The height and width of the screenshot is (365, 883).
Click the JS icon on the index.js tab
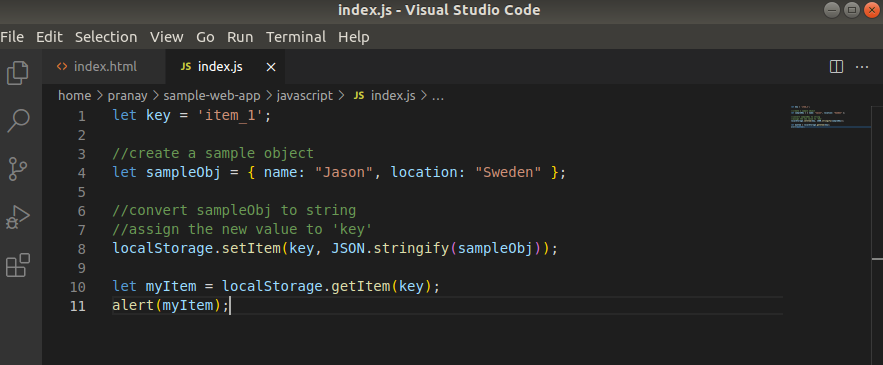(185, 67)
